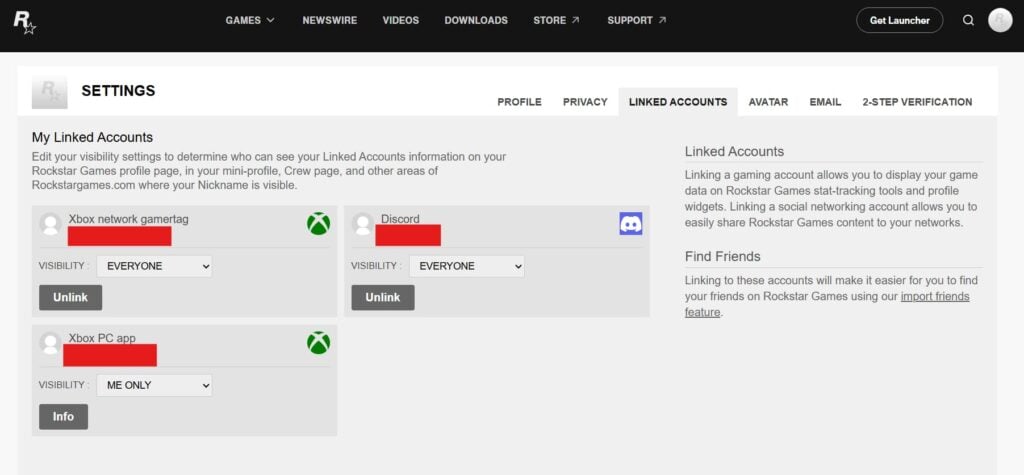Screen dimensions: 1024x475
Task: Expand the Games dropdown menu
Action: pyautogui.click(x=250, y=20)
